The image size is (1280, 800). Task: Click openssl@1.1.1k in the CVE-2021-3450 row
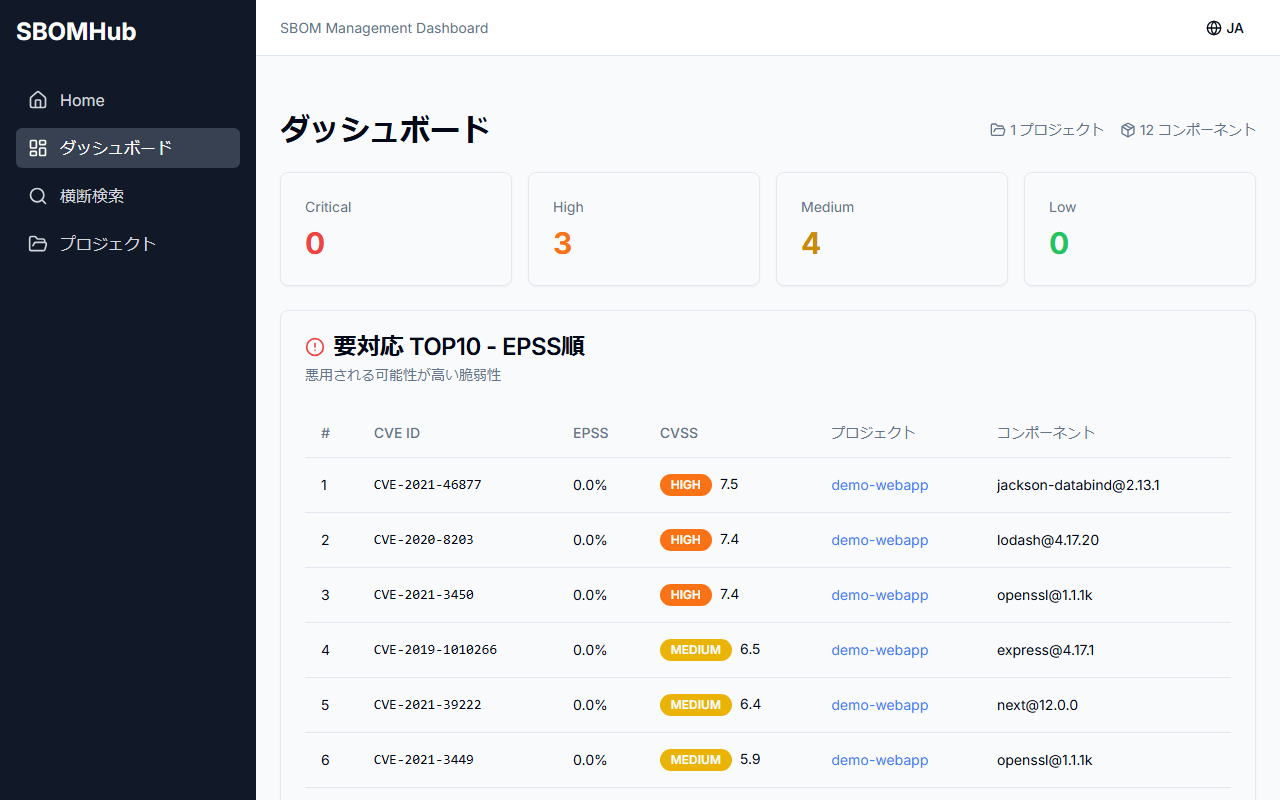[1045, 595]
